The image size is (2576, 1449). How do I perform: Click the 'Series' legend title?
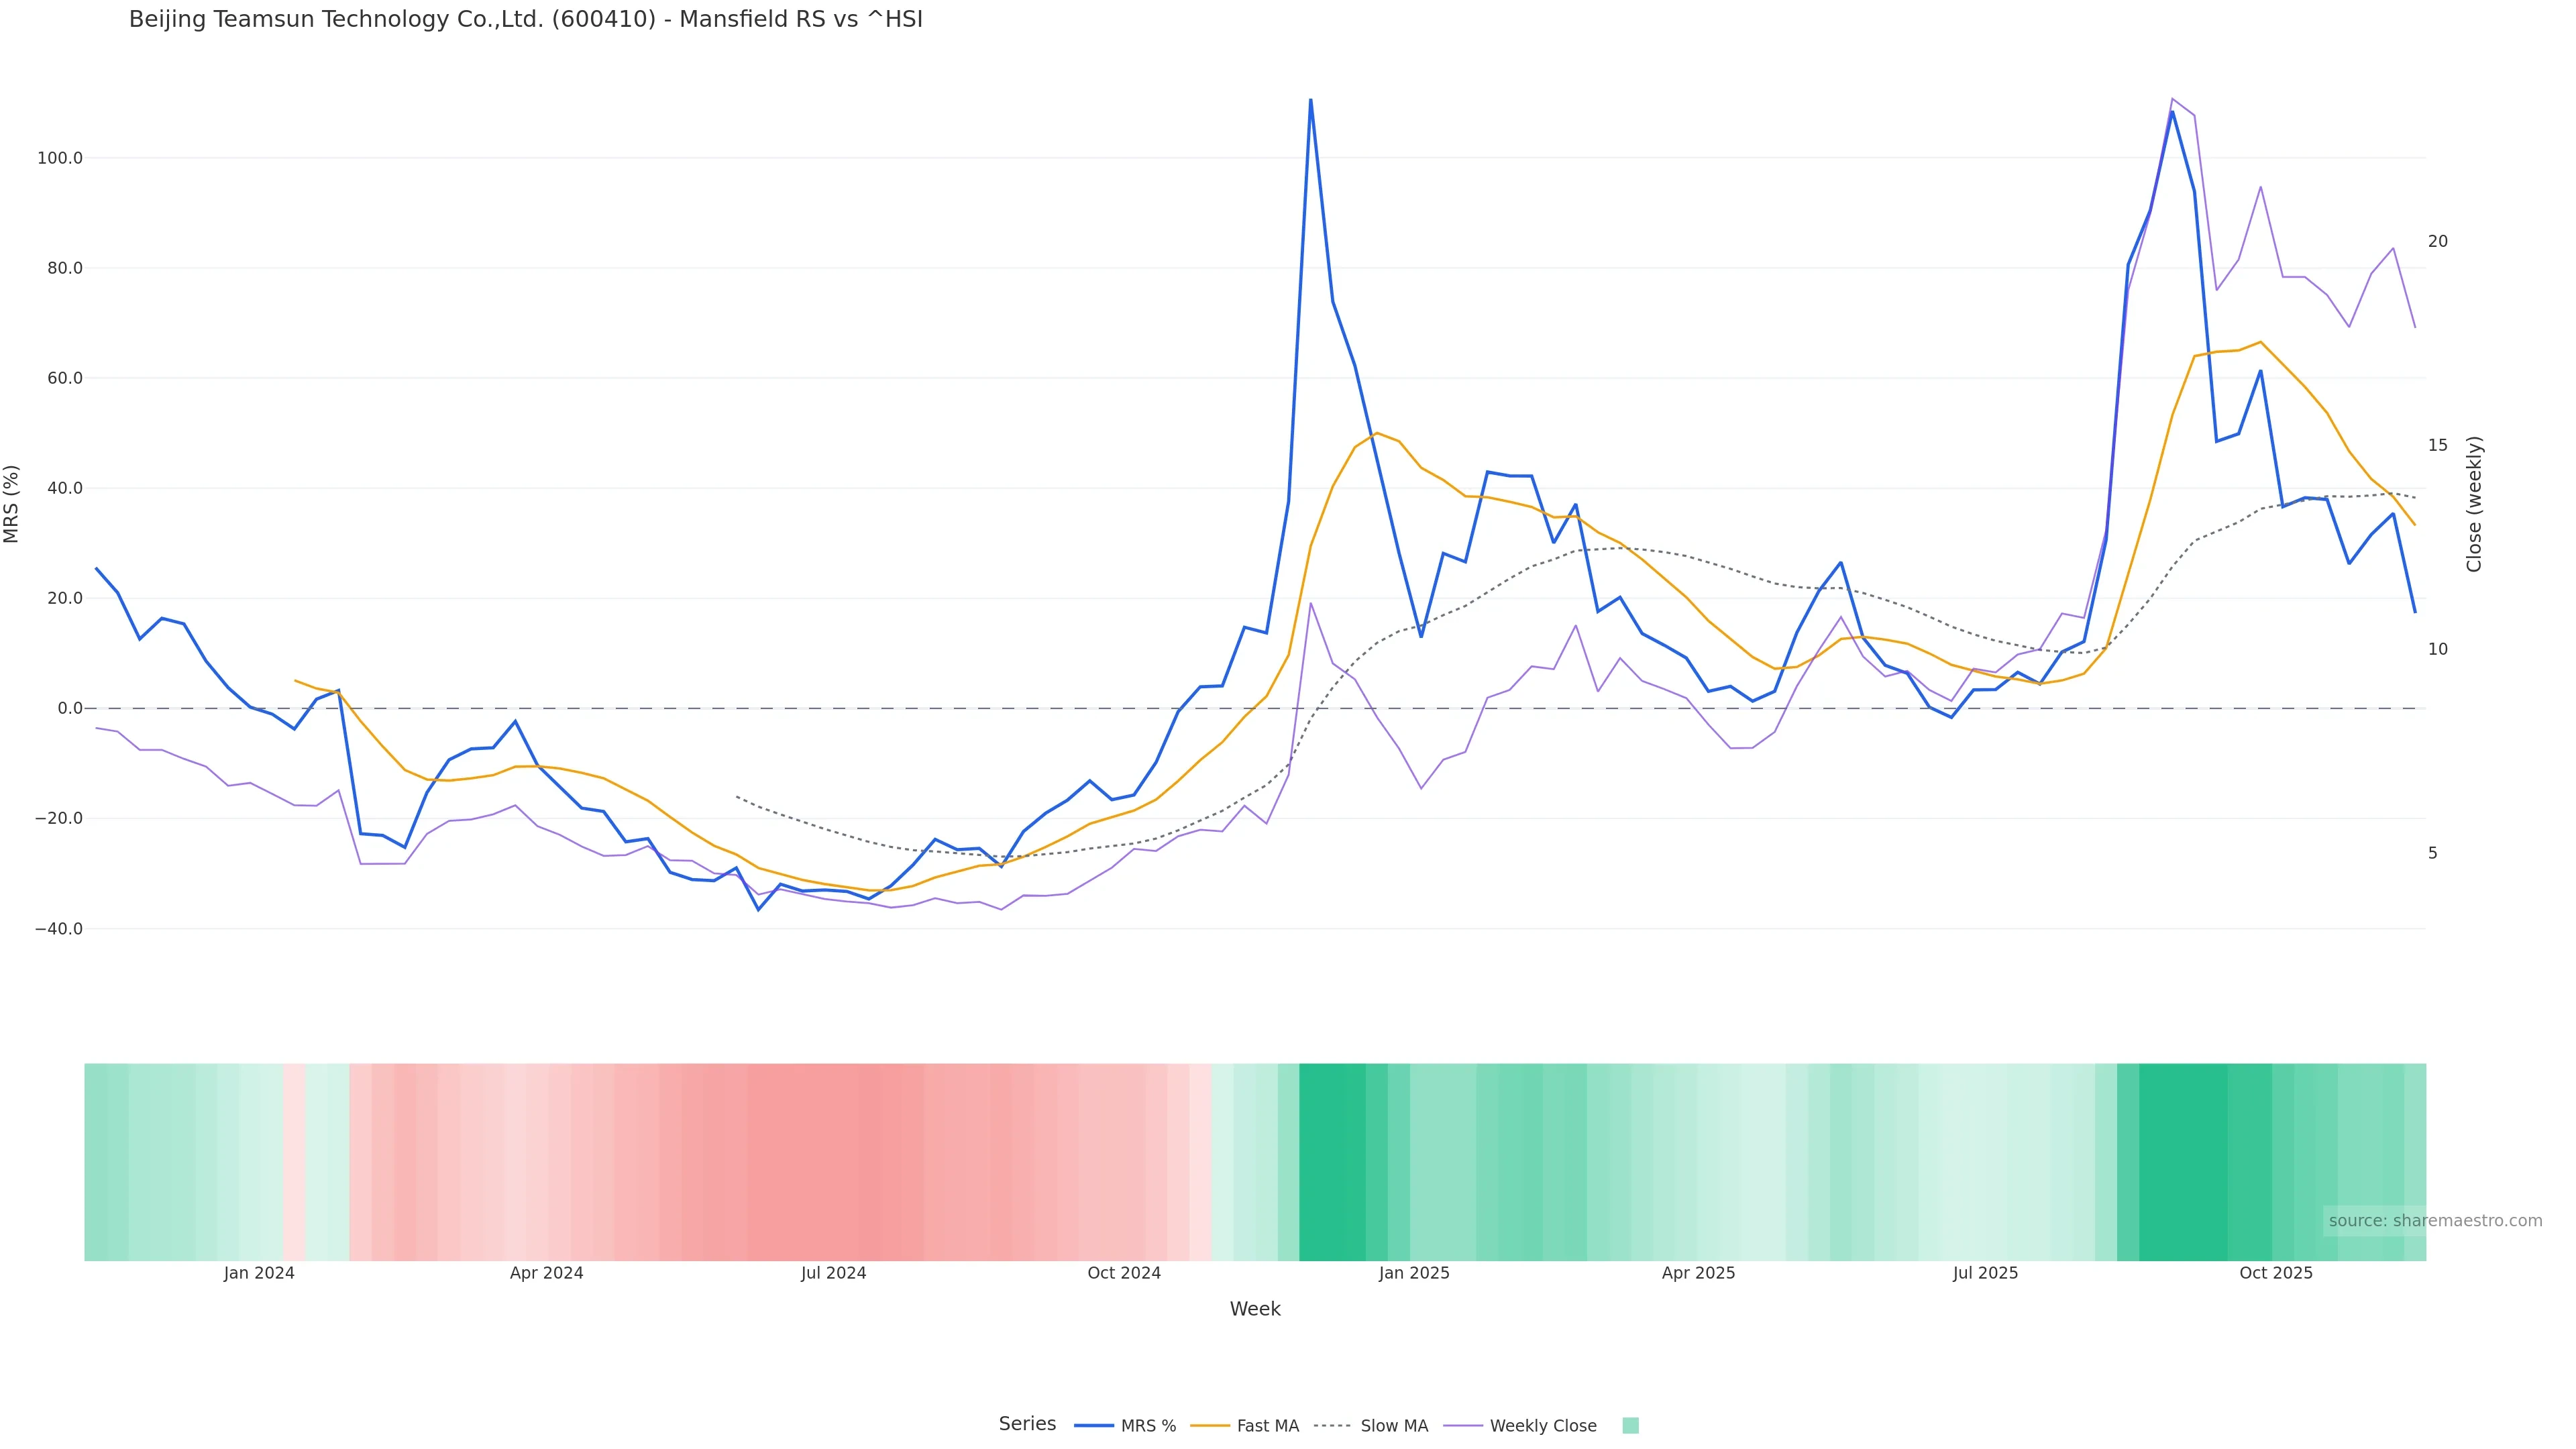[1027, 1424]
